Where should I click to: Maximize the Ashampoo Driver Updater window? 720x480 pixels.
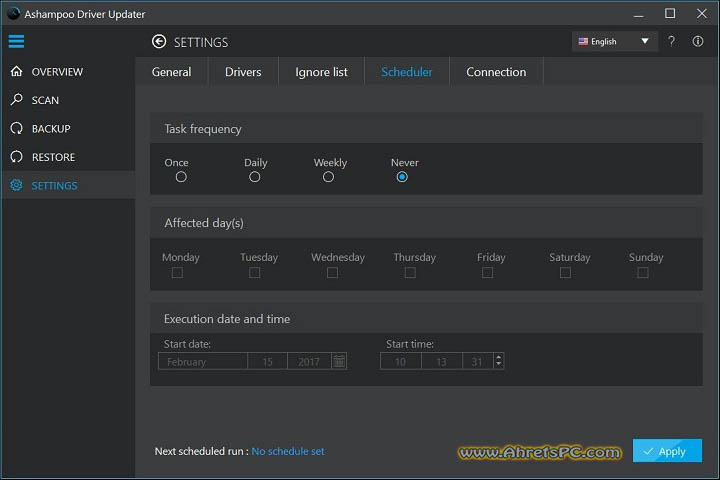pyautogui.click(x=670, y=14)
